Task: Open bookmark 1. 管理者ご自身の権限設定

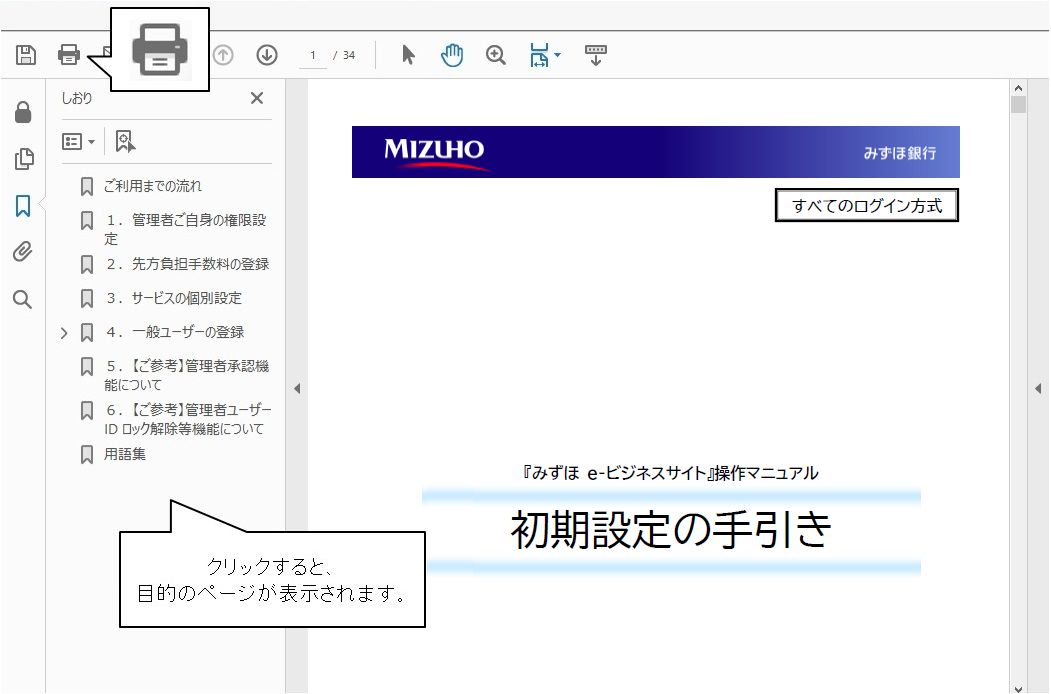Action: tap(186, 229)
